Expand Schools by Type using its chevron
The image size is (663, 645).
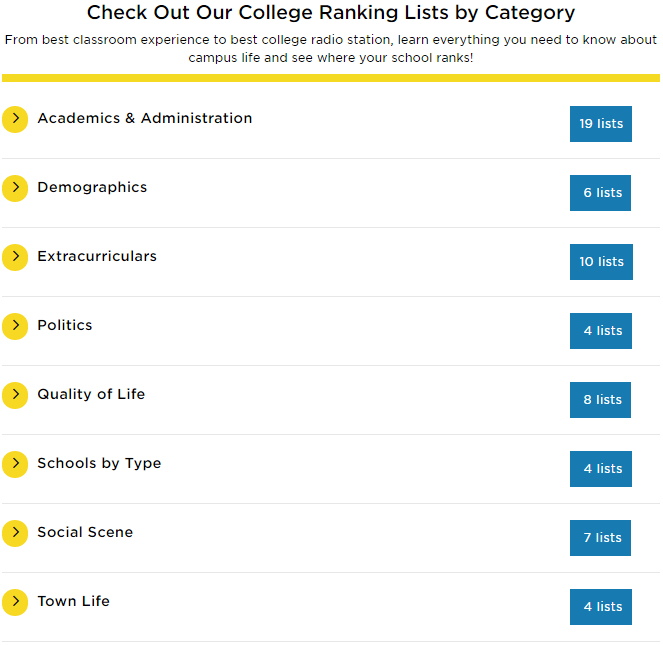[x=15, y=464]
